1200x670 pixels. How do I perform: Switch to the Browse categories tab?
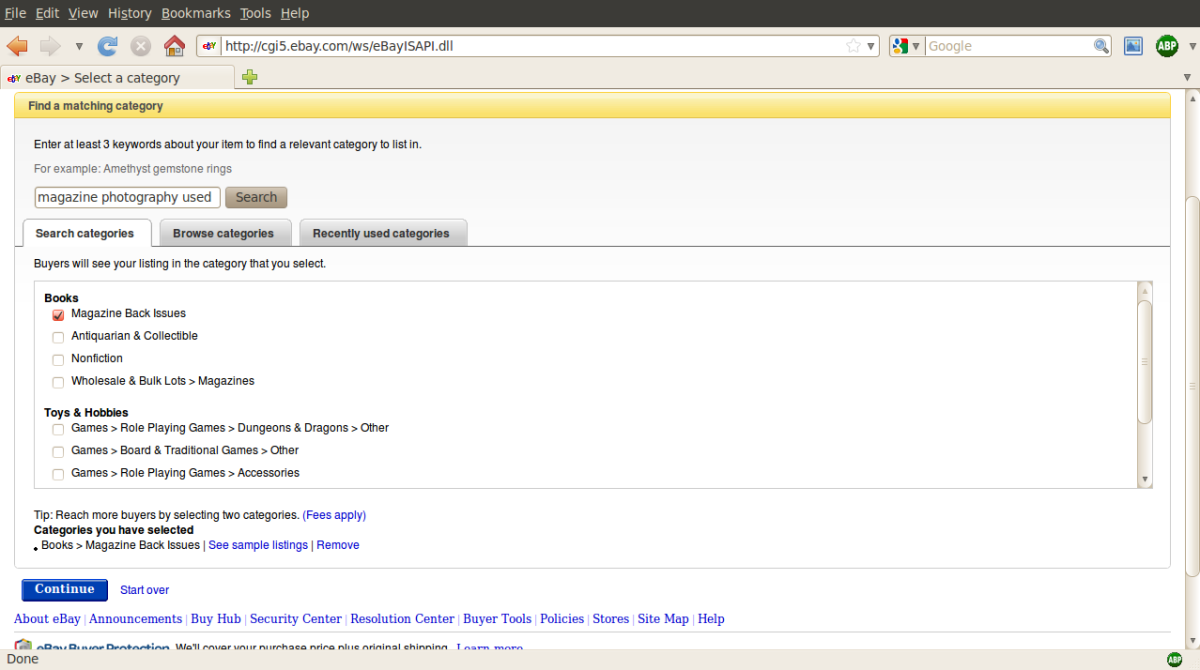pyautogui.click(x=225, y=232)
